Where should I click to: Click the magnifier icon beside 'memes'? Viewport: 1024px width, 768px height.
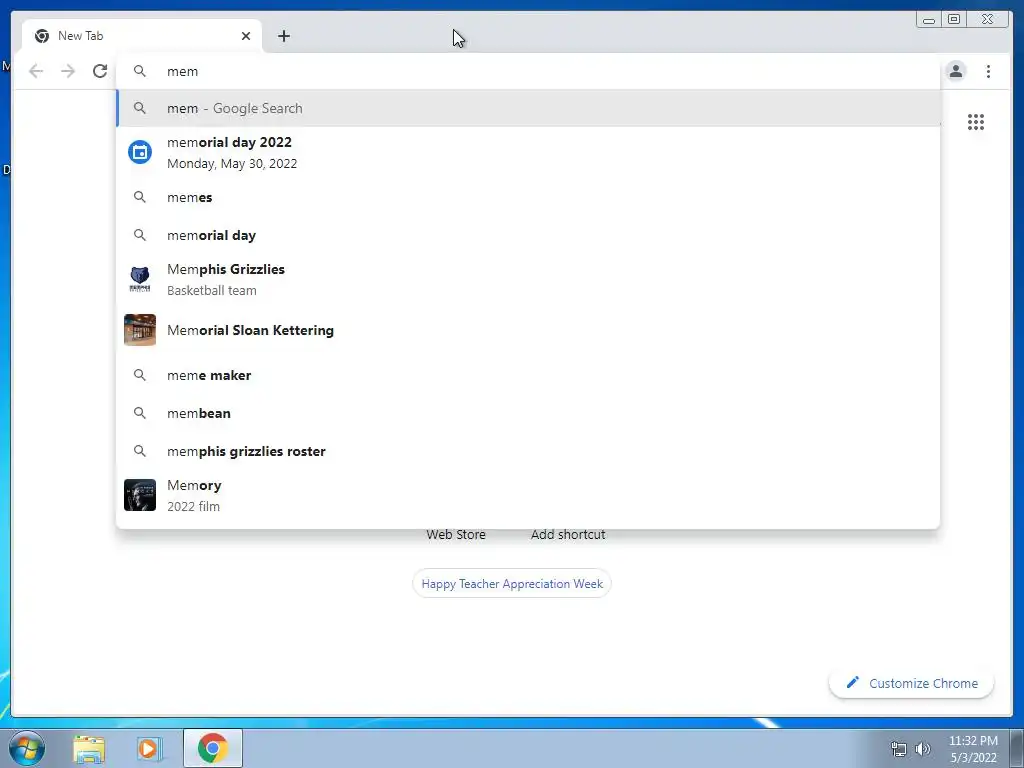140,197
